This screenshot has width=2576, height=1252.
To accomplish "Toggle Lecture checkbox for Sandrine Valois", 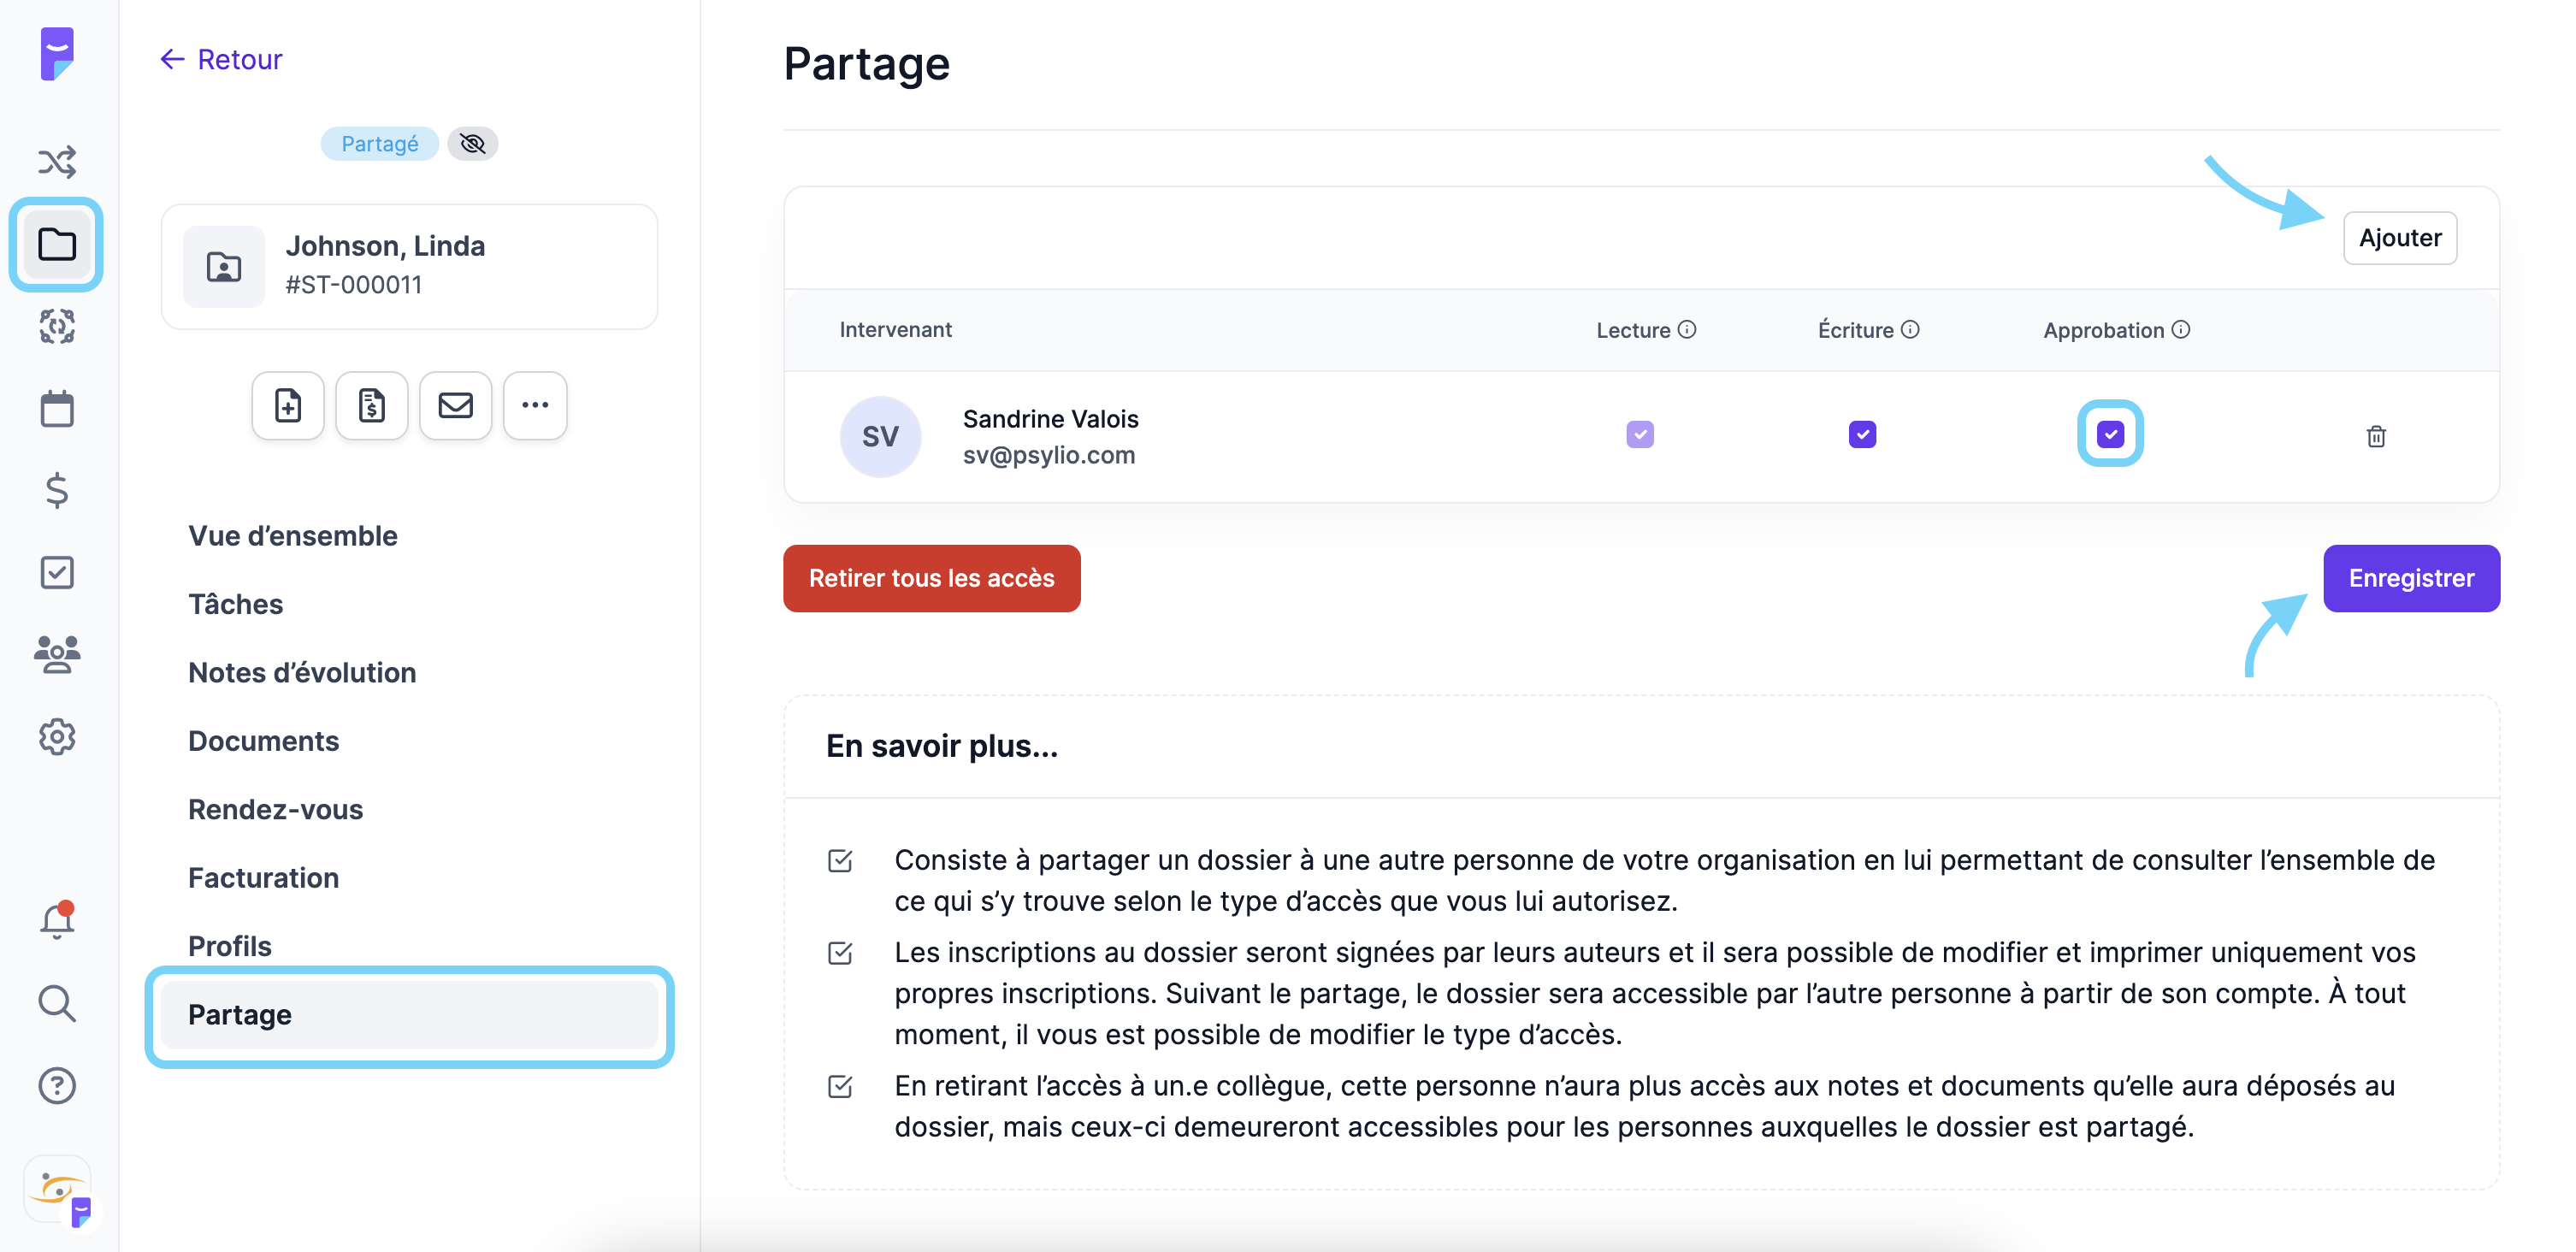I will (1640, 434).
